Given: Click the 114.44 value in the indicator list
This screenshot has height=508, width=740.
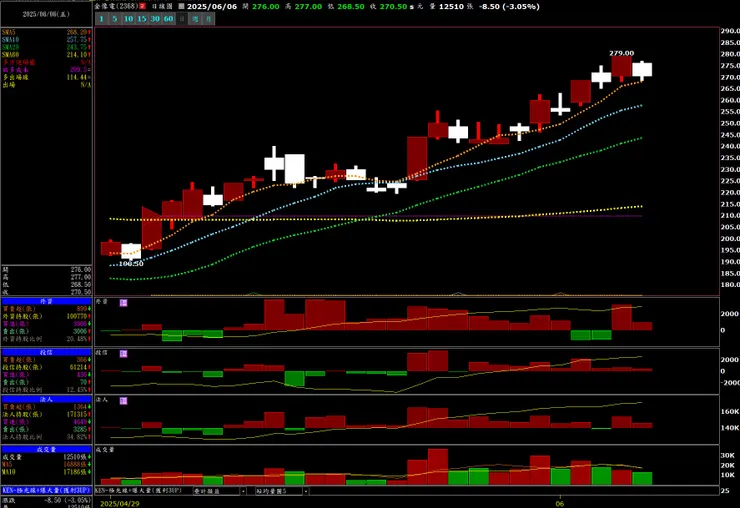Looking at the screenshot, I should 79,77.
